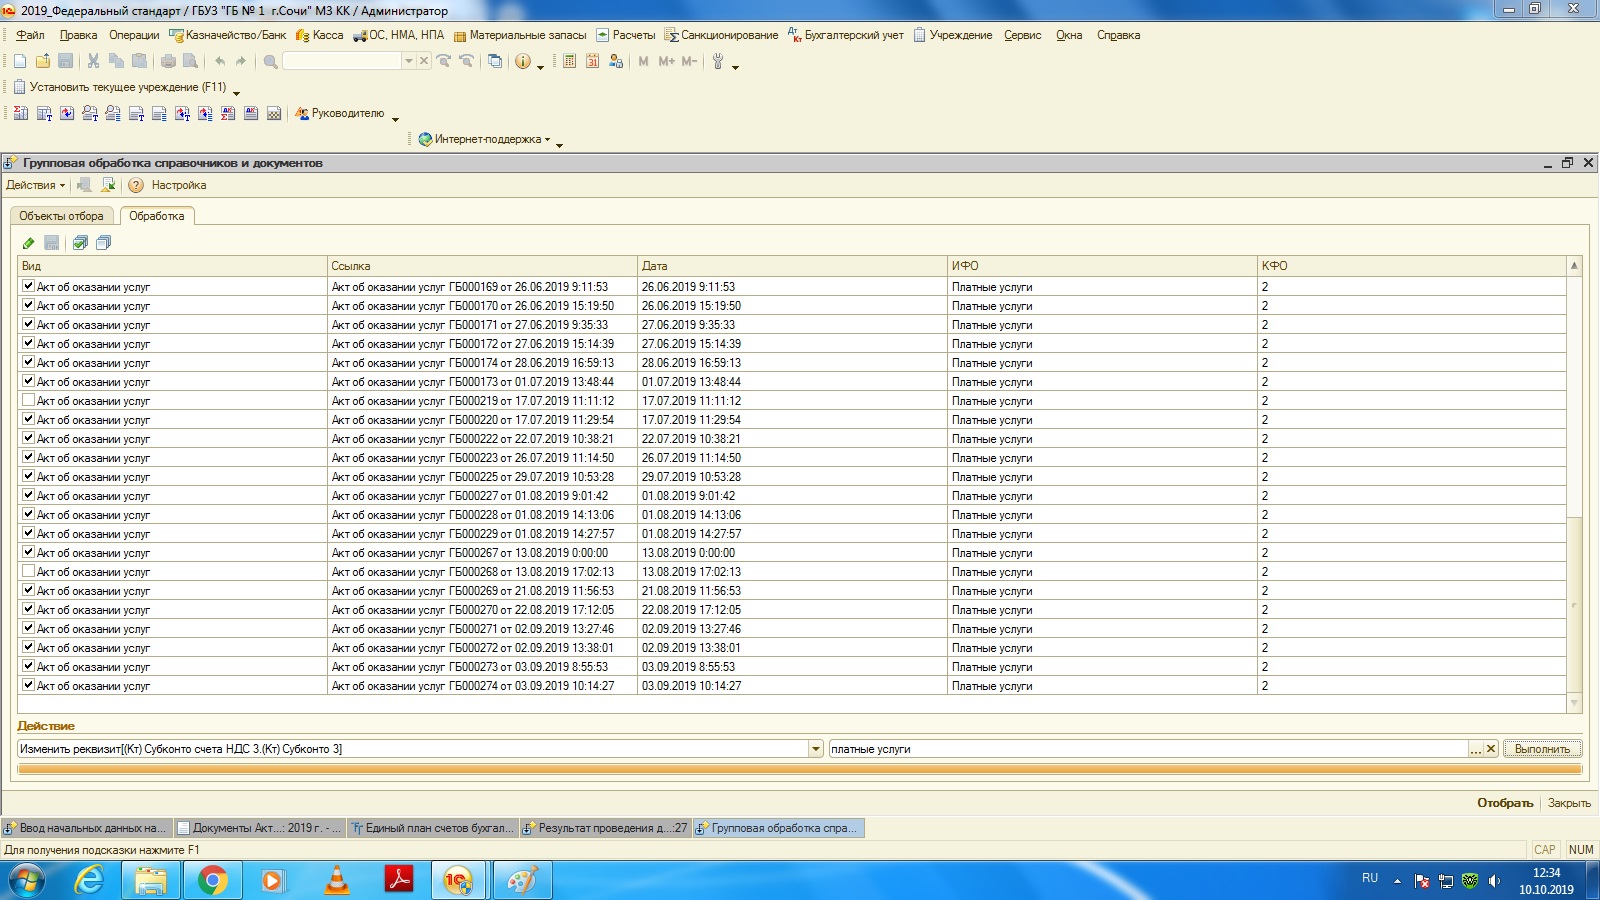1600x900 pixels.
Task: Open VLC media player from taskbar
Action: 337,880
